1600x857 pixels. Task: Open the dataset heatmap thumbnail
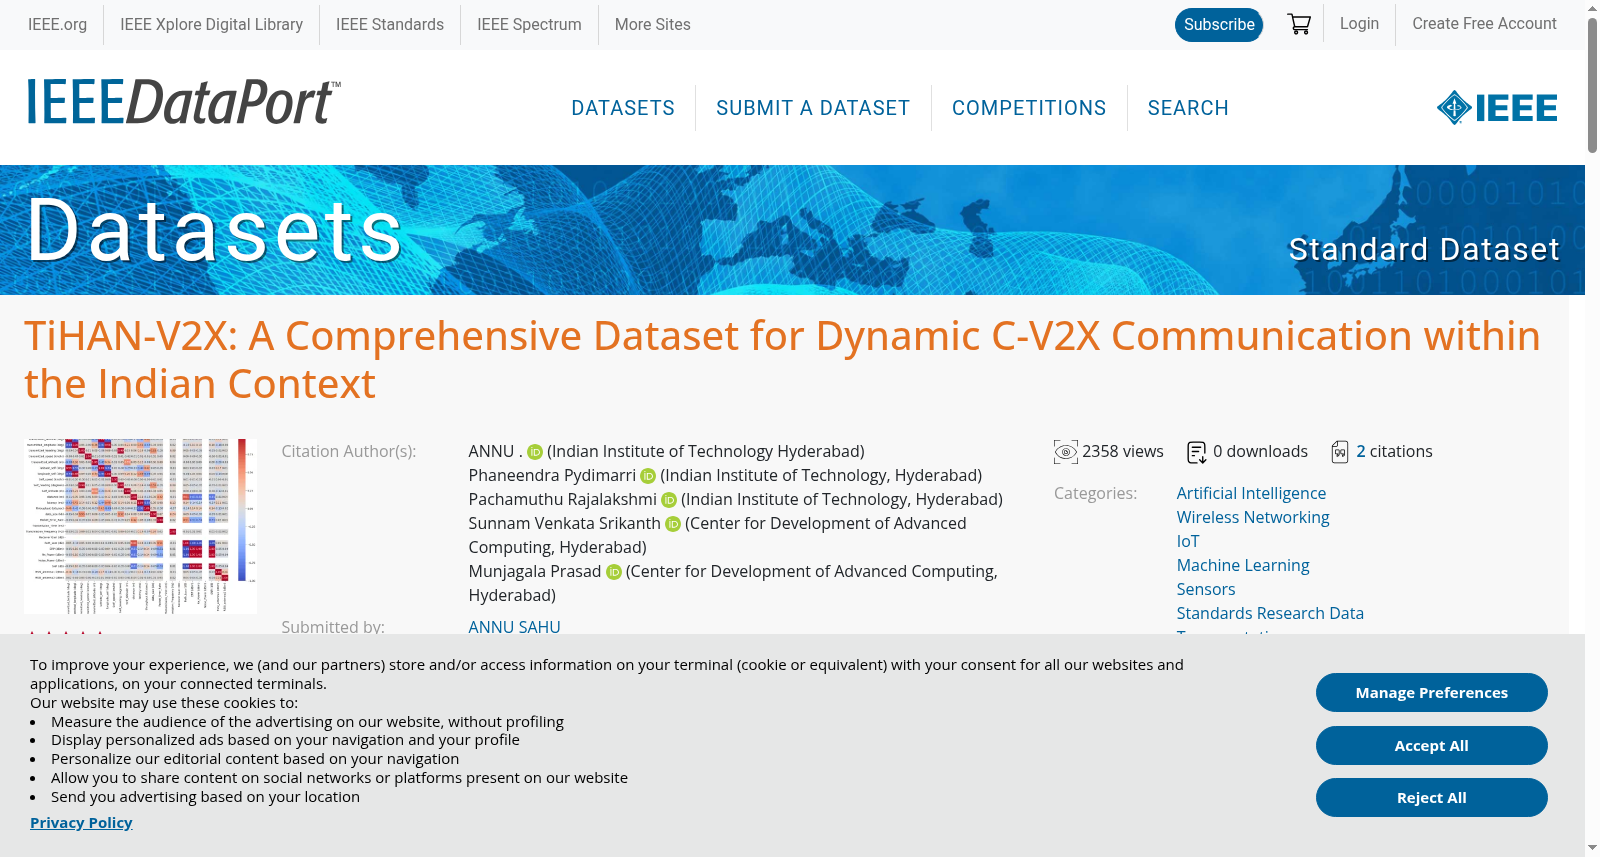[140, 526]
